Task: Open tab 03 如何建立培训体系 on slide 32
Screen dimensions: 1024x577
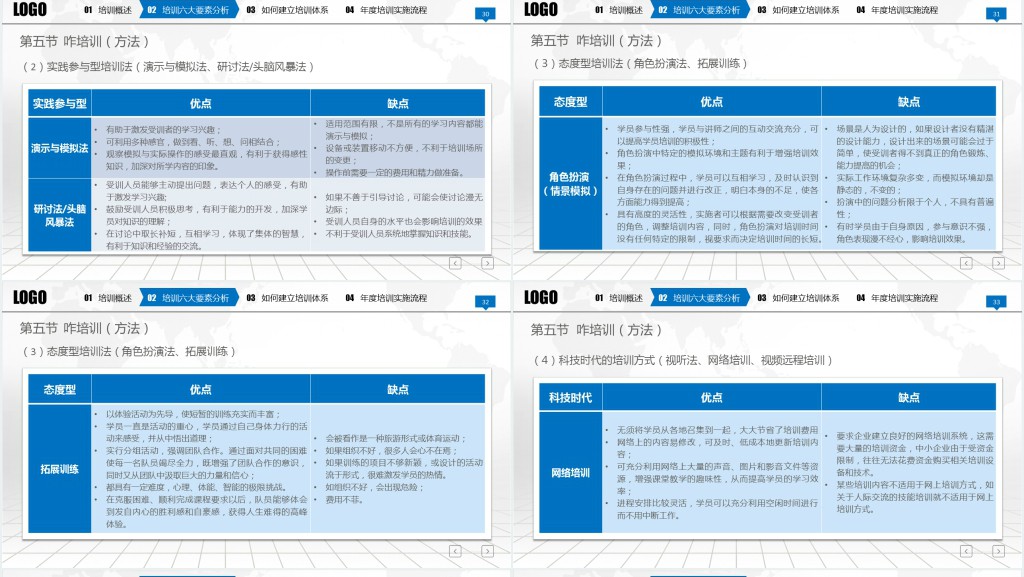Action: coord(287,298)
